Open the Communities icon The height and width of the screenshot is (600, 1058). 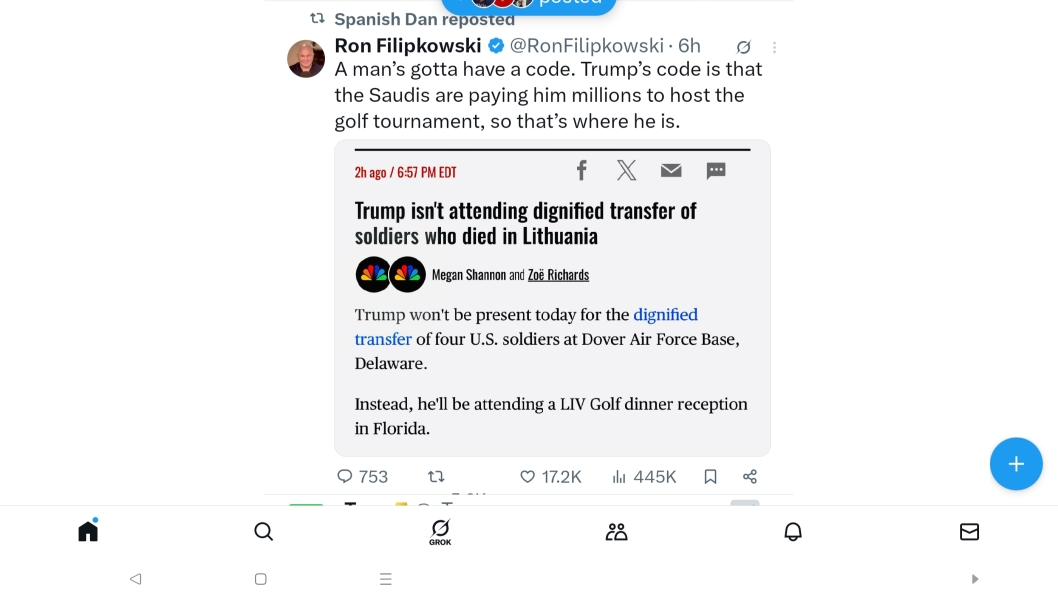tap(616, 531)
